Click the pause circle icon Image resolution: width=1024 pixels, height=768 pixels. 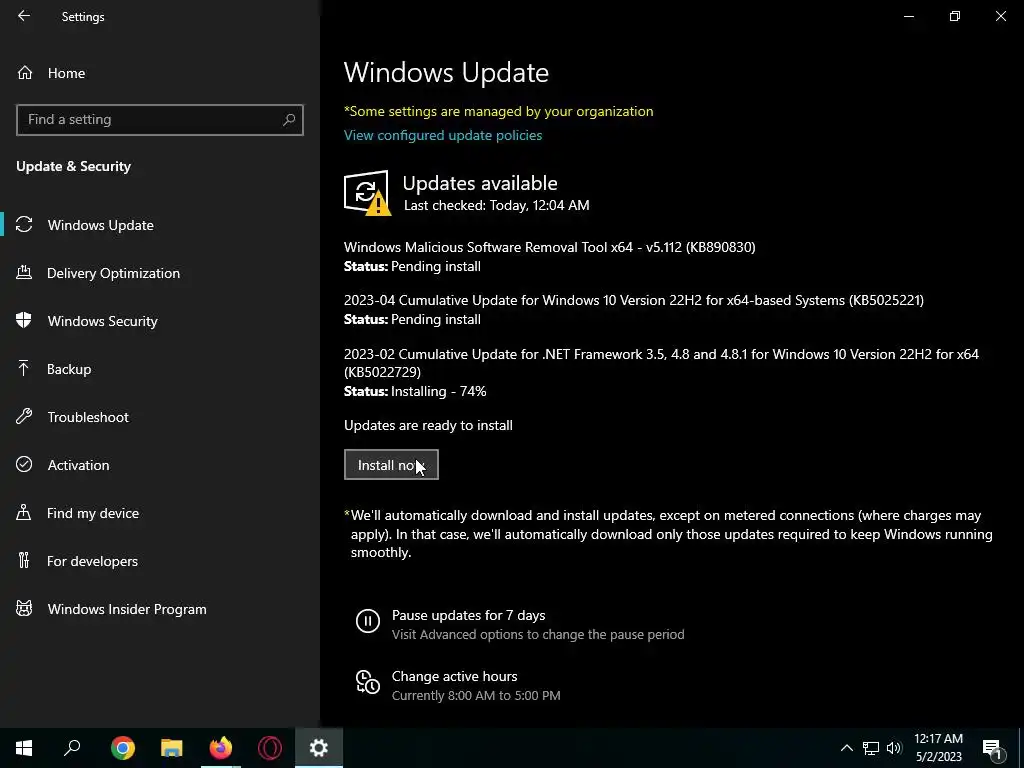[368, 620]
